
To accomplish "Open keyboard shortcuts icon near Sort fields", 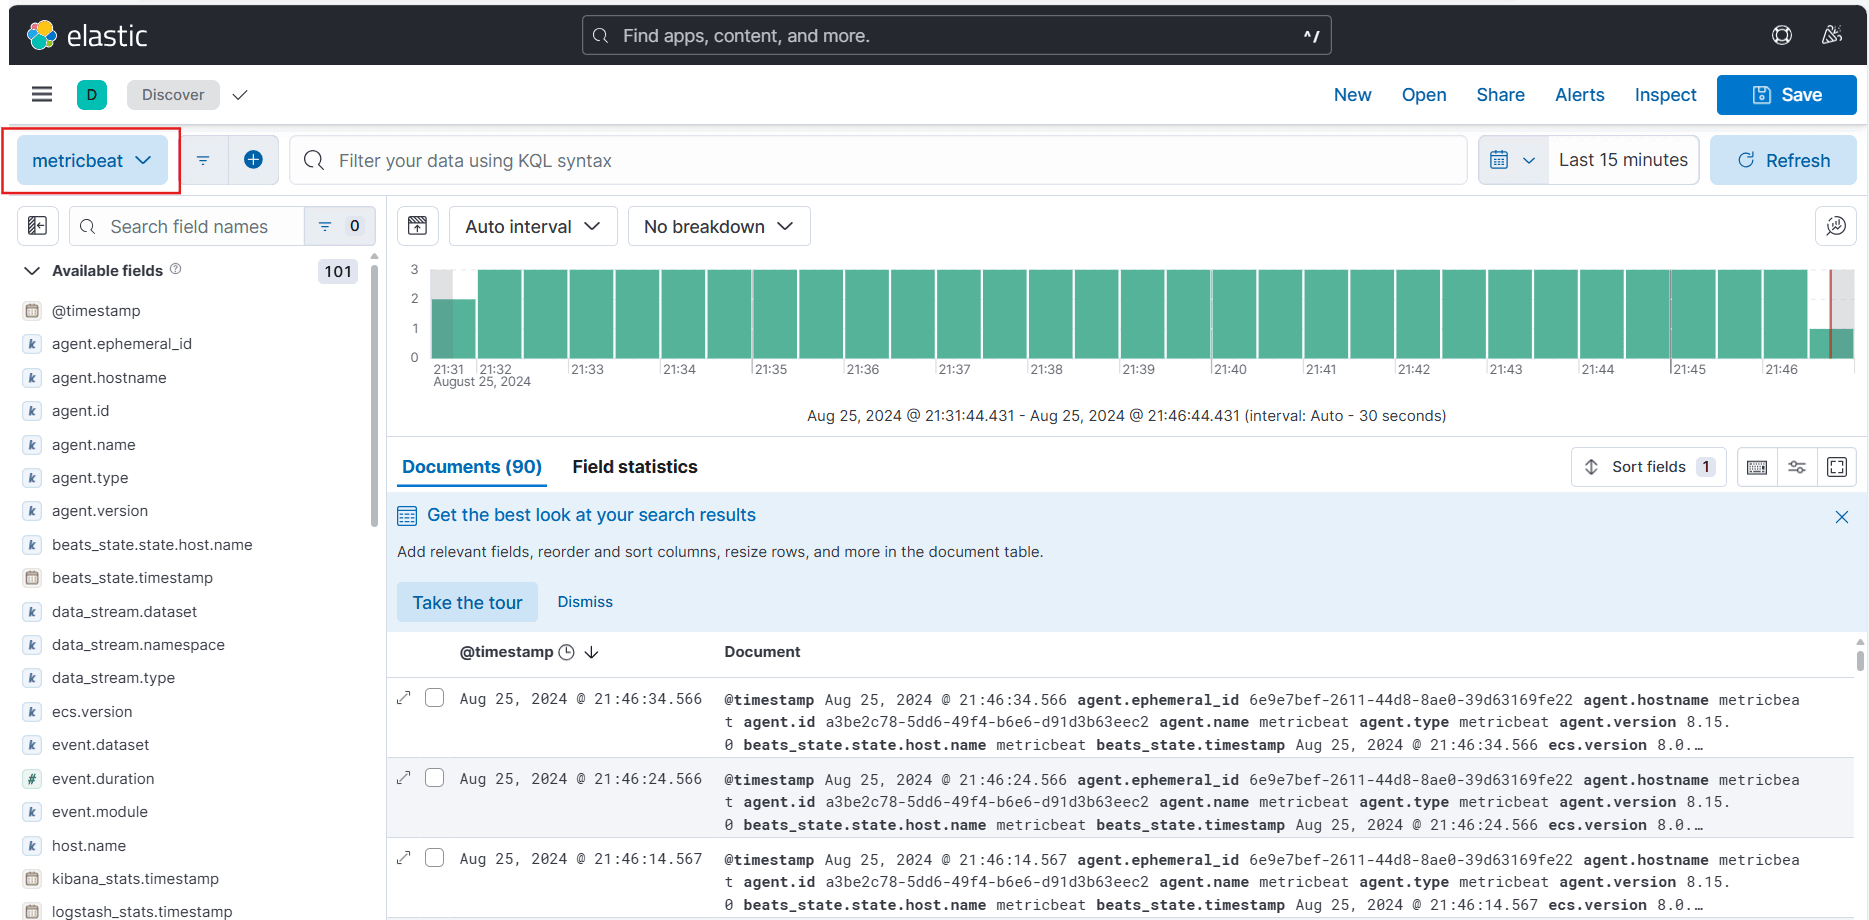I will (x=1757, y=466).
